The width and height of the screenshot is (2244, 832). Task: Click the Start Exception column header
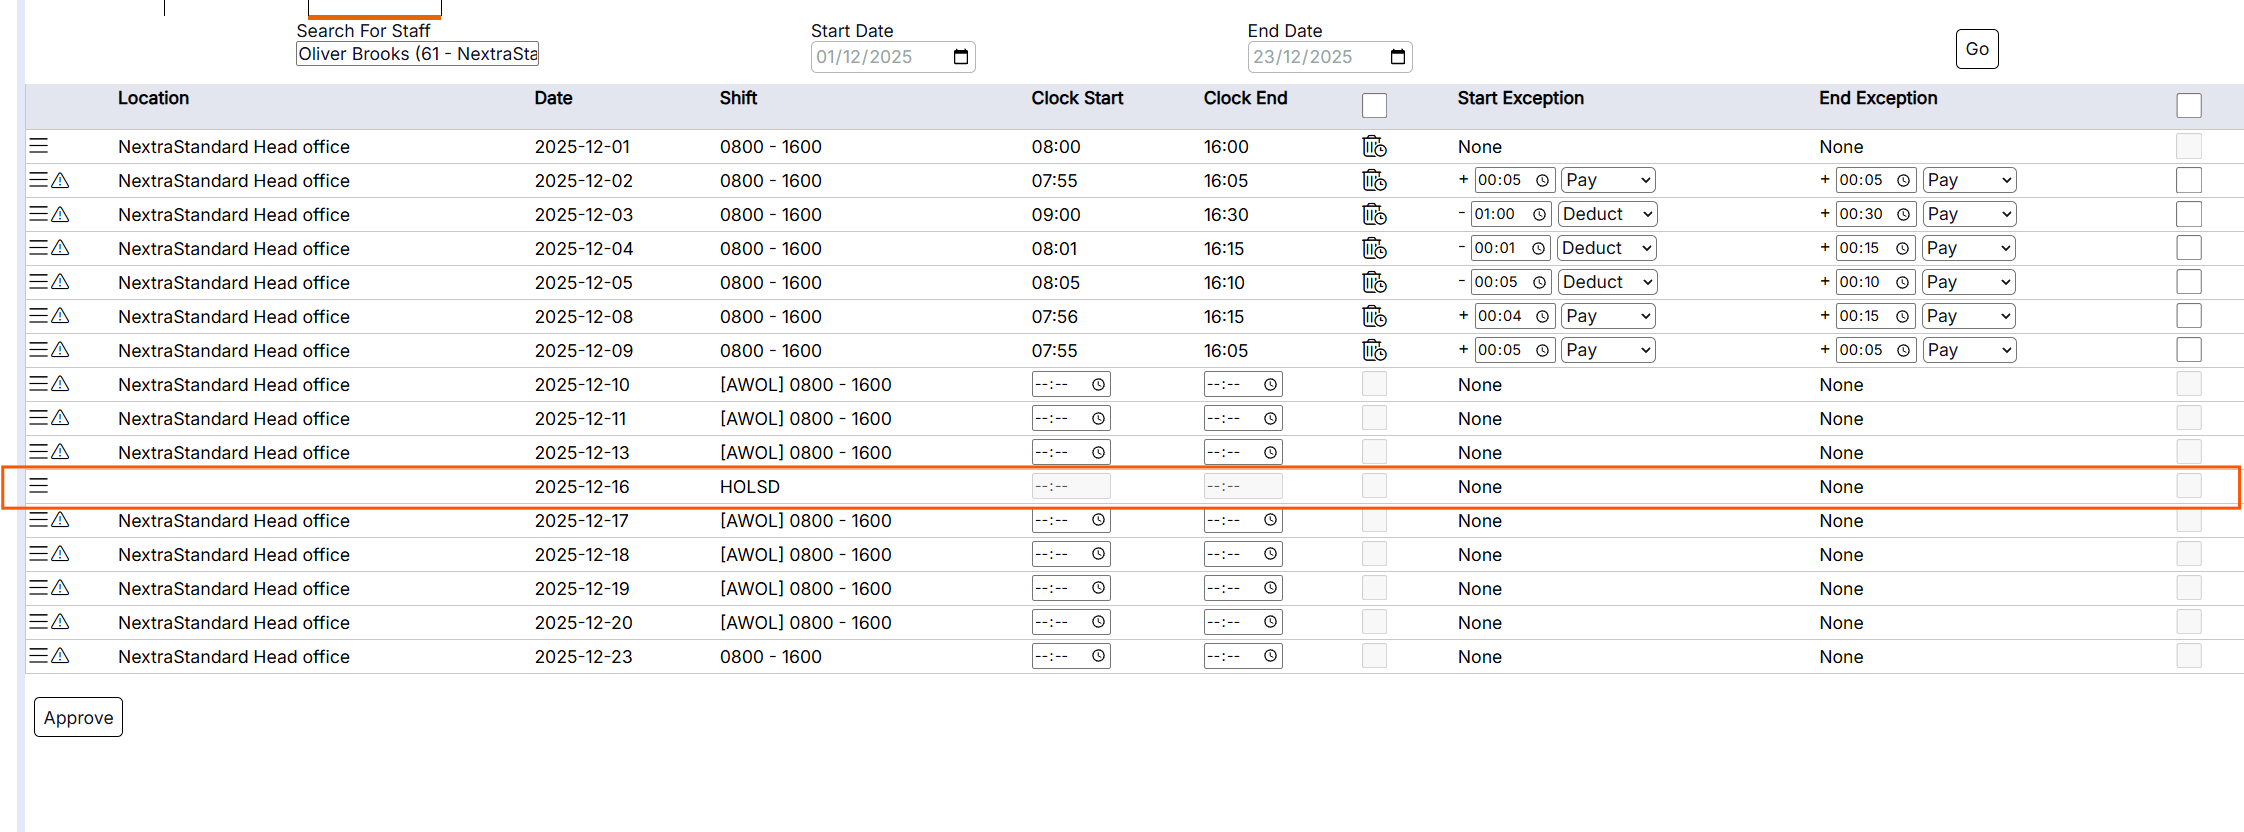(x=1520, y=98)
